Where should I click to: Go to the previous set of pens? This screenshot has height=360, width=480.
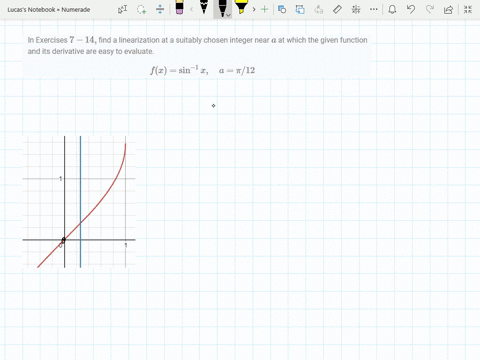[x=192, y=9]
